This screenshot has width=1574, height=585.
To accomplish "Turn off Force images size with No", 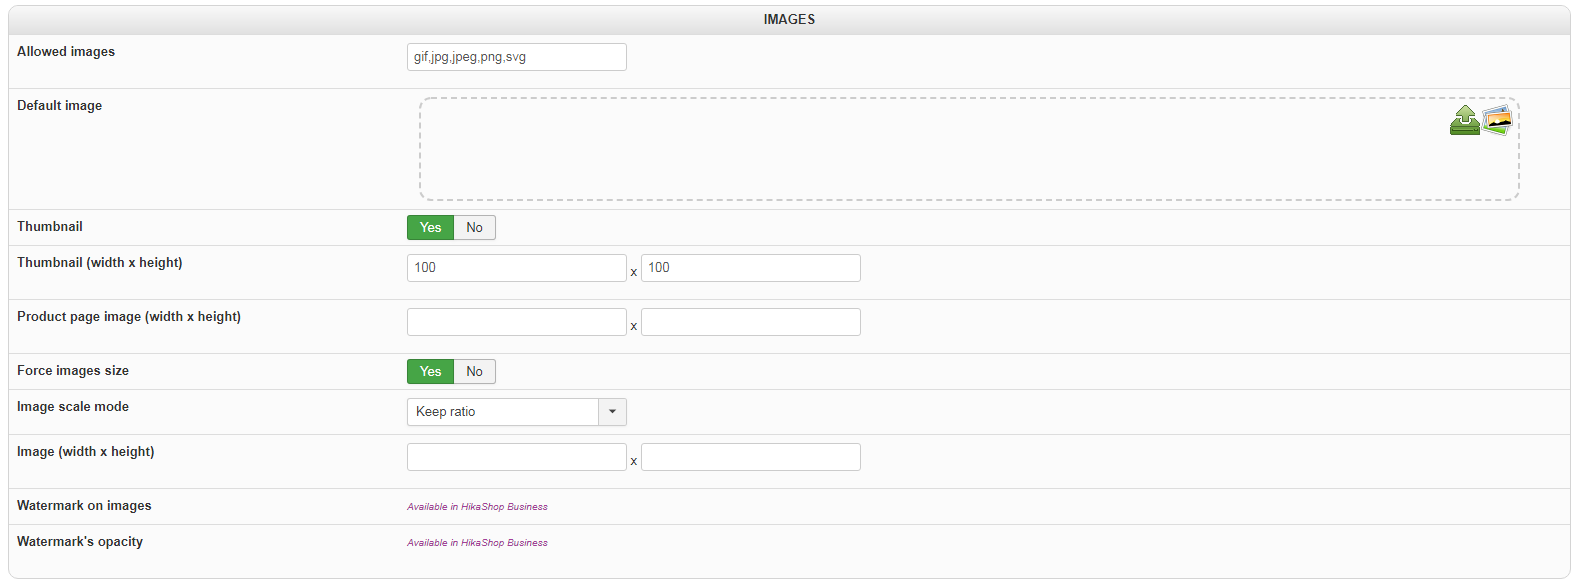I will (474, 372).
